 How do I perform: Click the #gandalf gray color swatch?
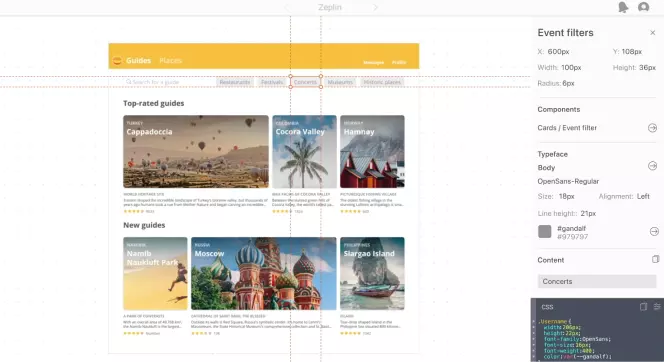[545, 232]
